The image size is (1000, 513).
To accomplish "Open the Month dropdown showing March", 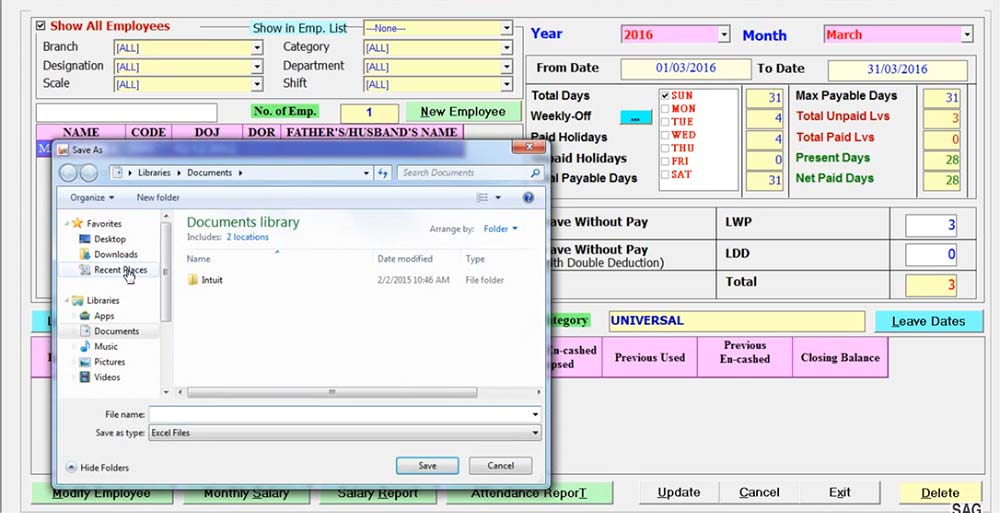I will point(966,35).
